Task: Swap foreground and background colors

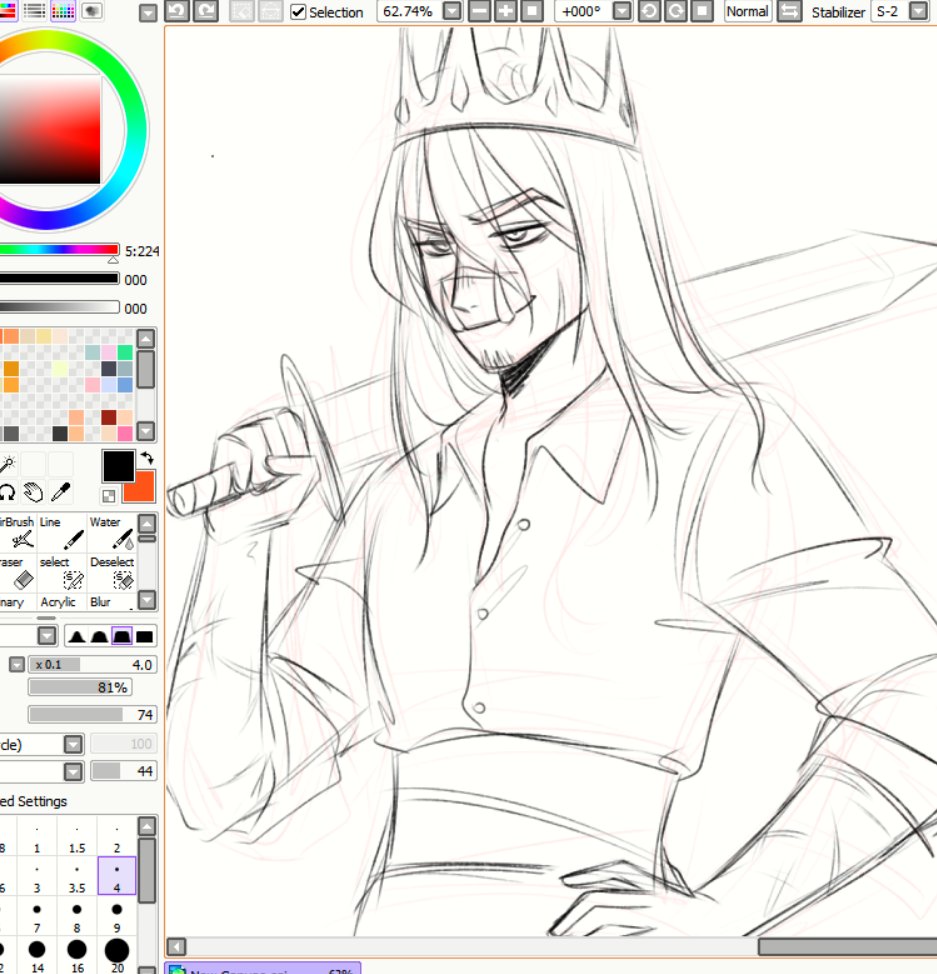Action: (147, 458)
